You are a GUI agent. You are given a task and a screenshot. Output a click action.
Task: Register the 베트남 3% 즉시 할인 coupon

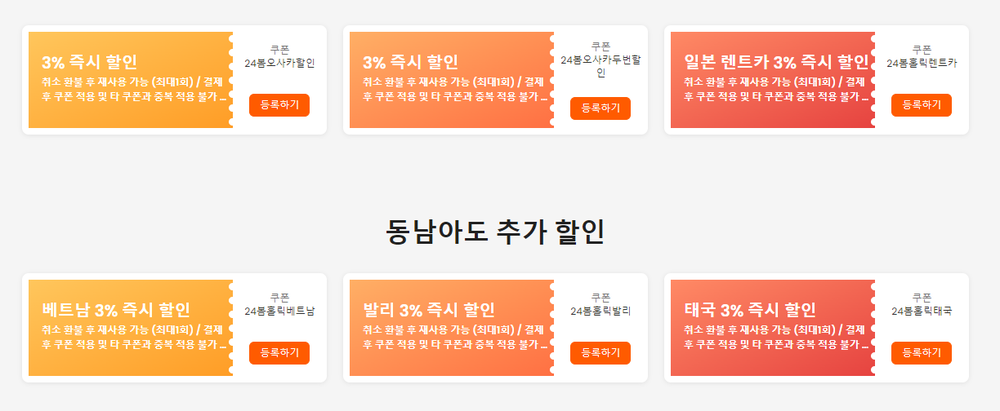coord(279,353)
